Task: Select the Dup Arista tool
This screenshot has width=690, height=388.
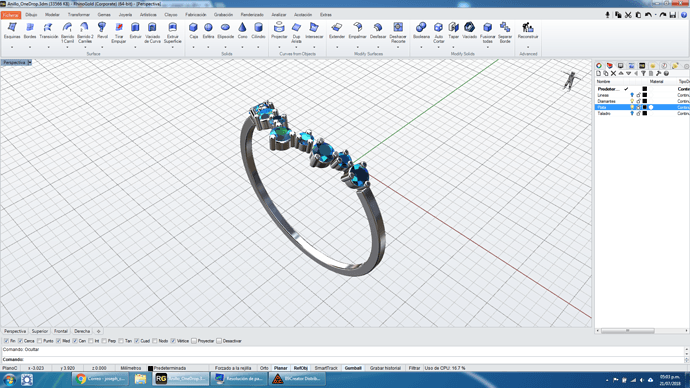Action: point(297,33)
